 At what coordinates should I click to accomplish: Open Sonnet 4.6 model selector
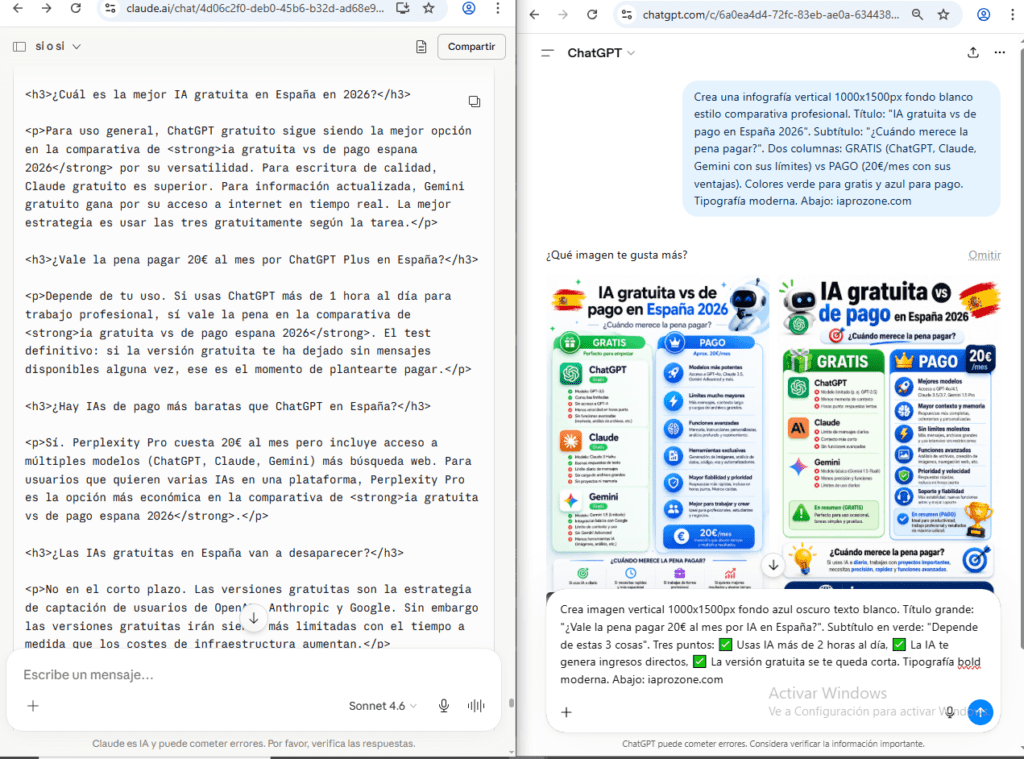pyautogui.click(x=382, y=705)
